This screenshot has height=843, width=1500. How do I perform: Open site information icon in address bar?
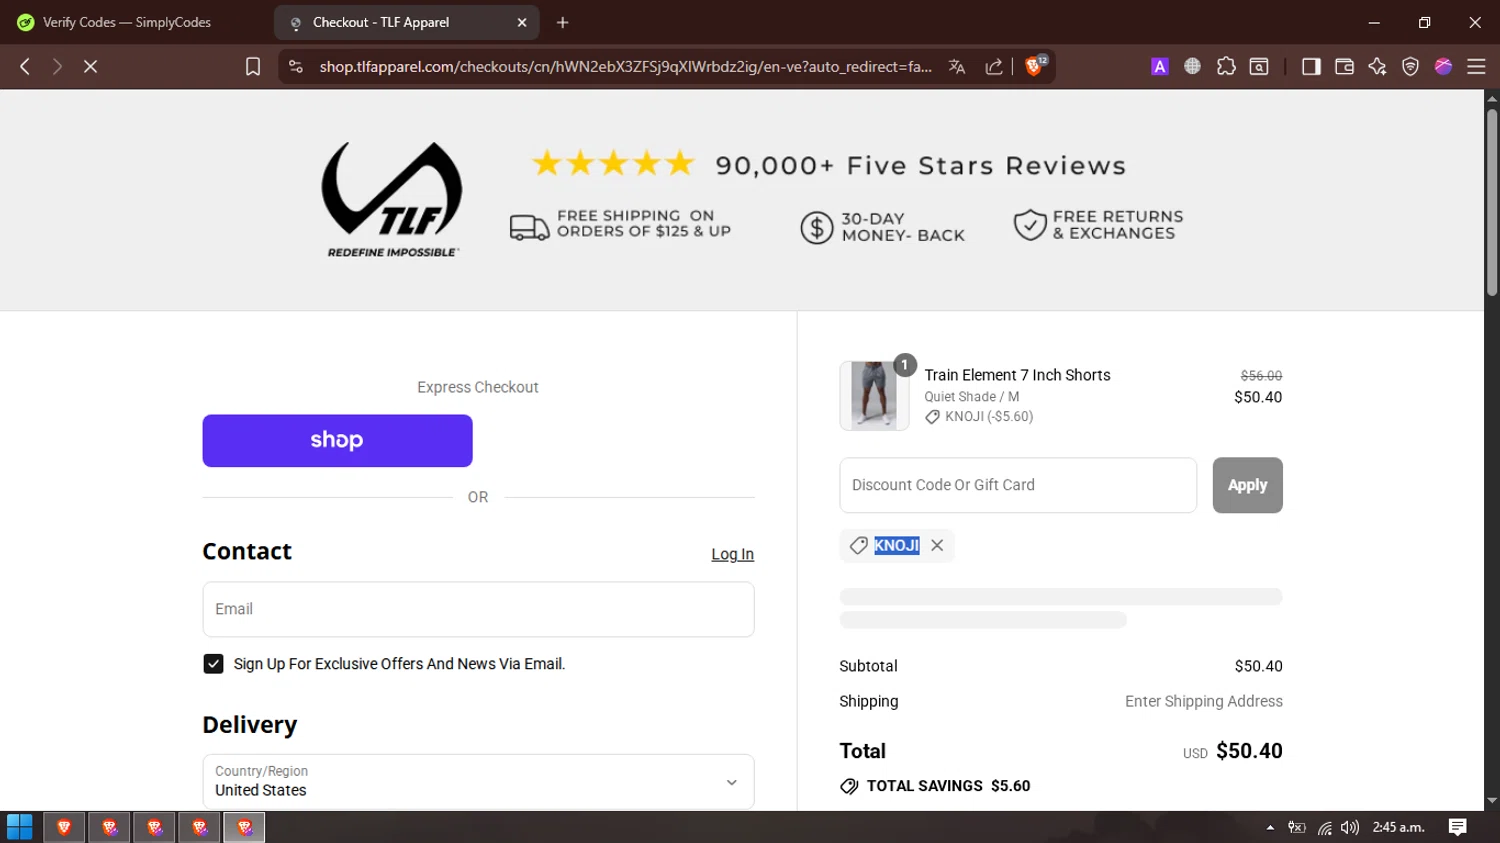coord(295,66)
